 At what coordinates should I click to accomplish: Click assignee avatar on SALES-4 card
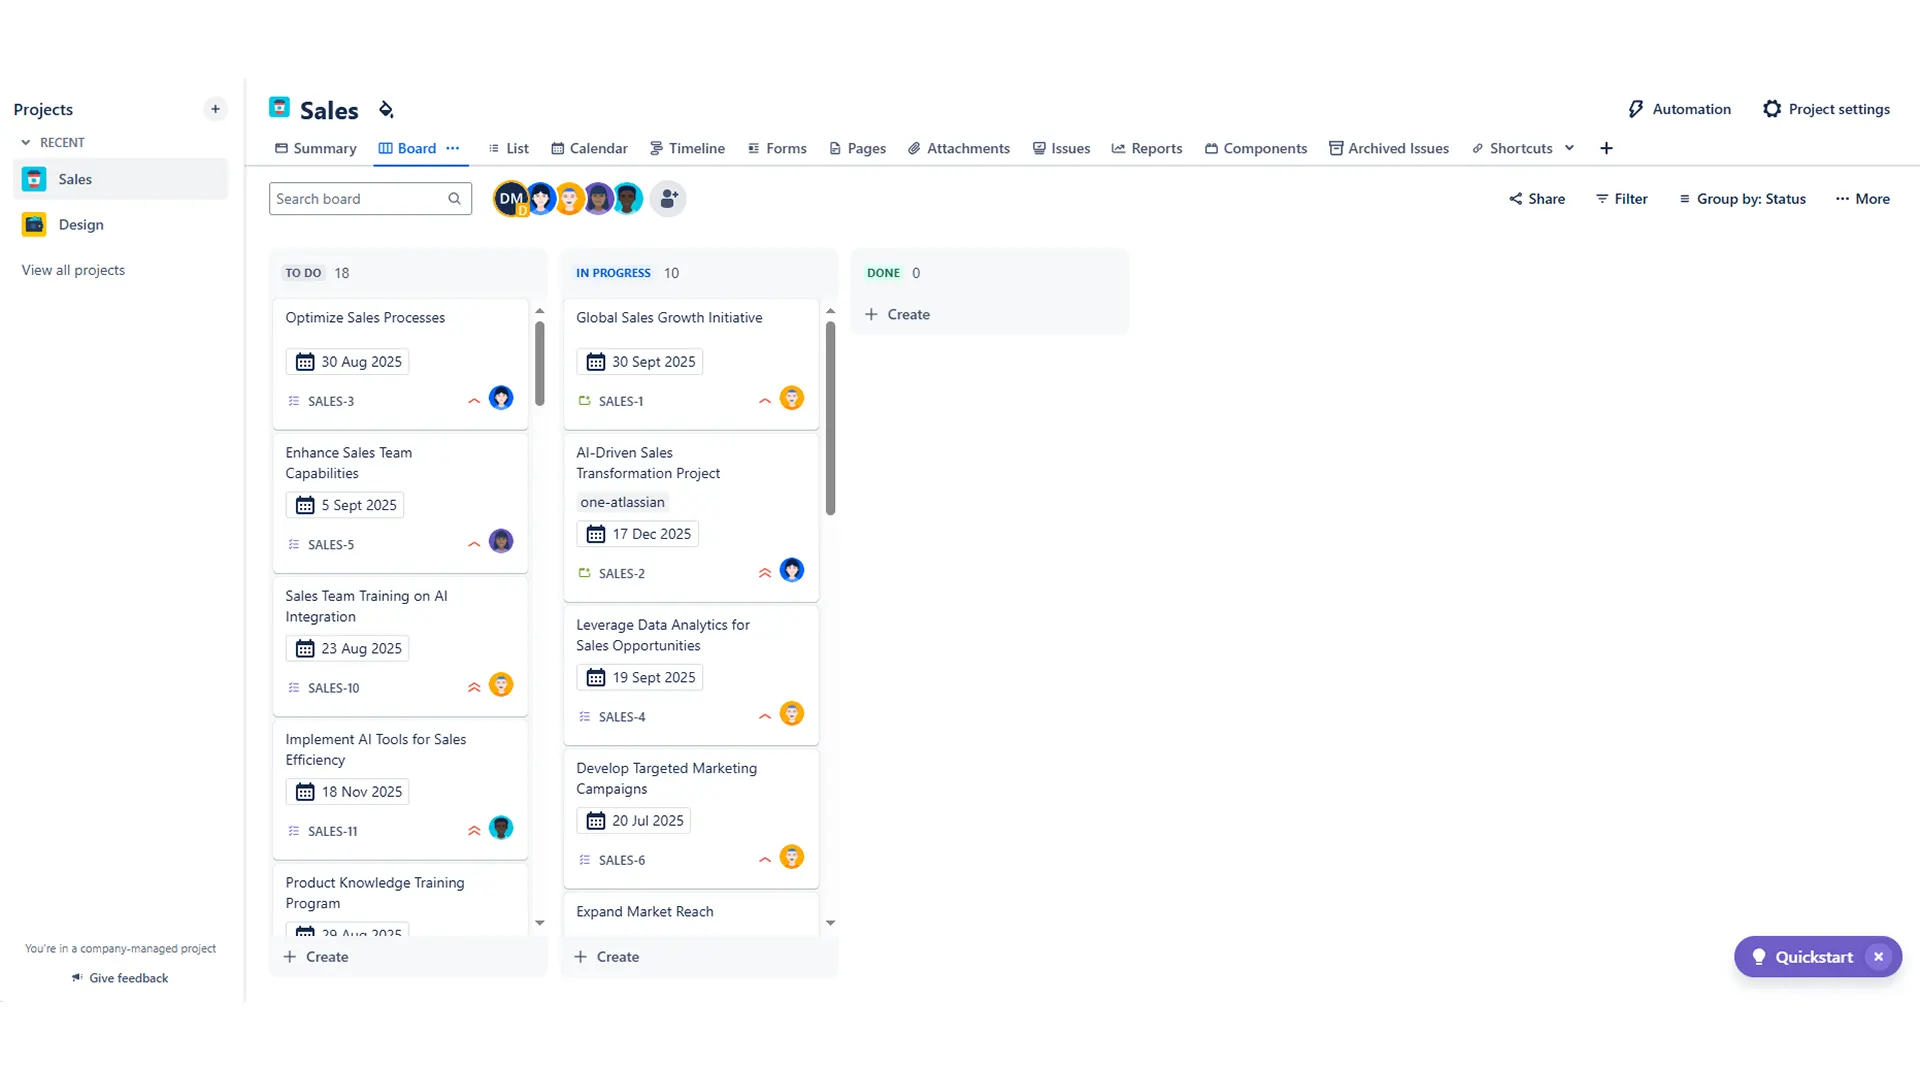792,714
